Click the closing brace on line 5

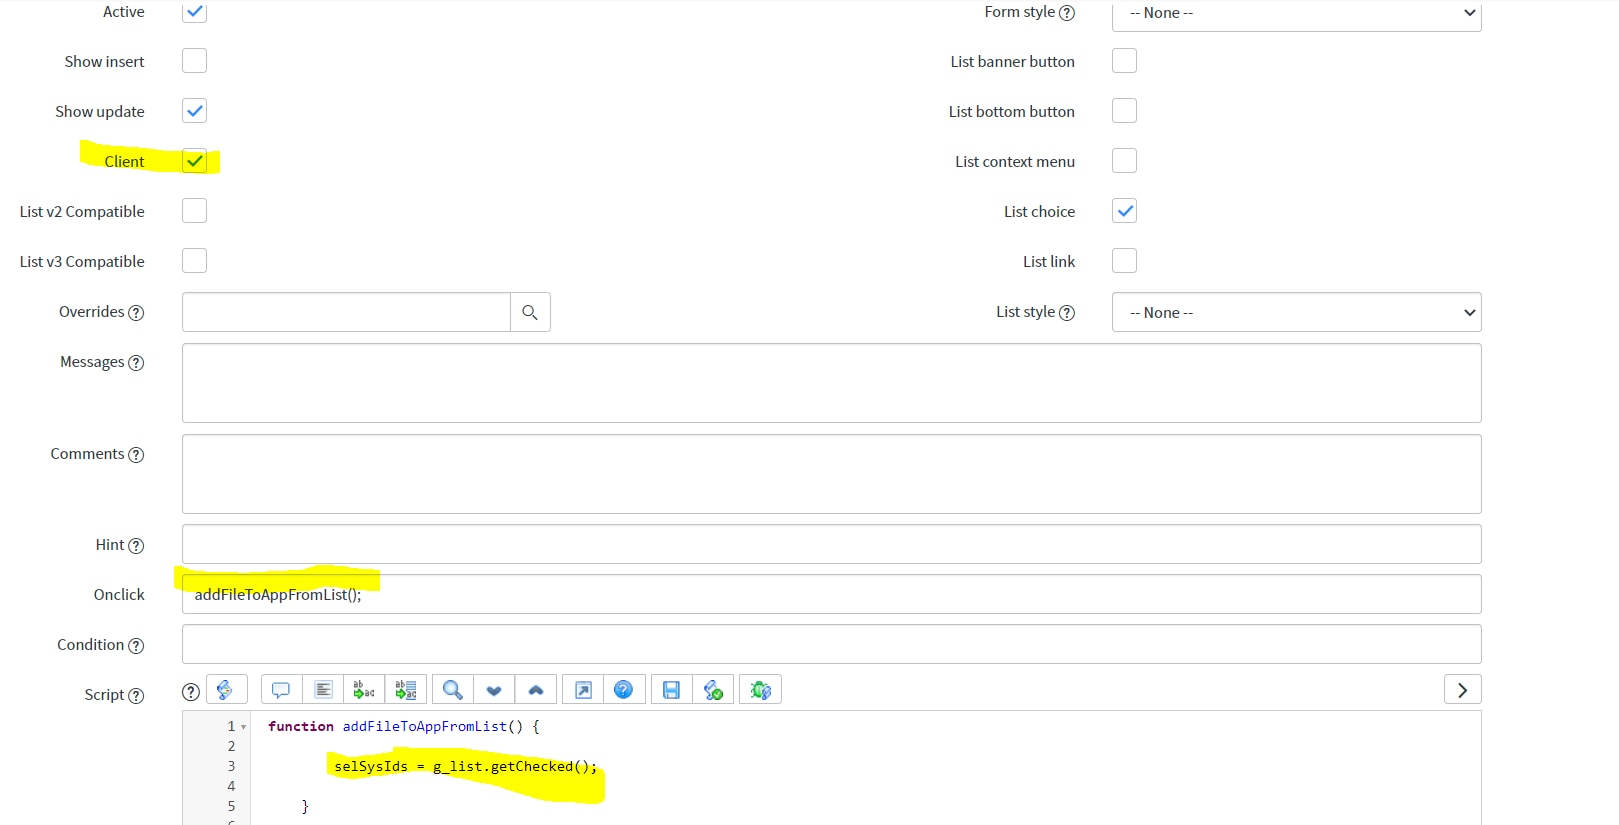pos(305,807)
